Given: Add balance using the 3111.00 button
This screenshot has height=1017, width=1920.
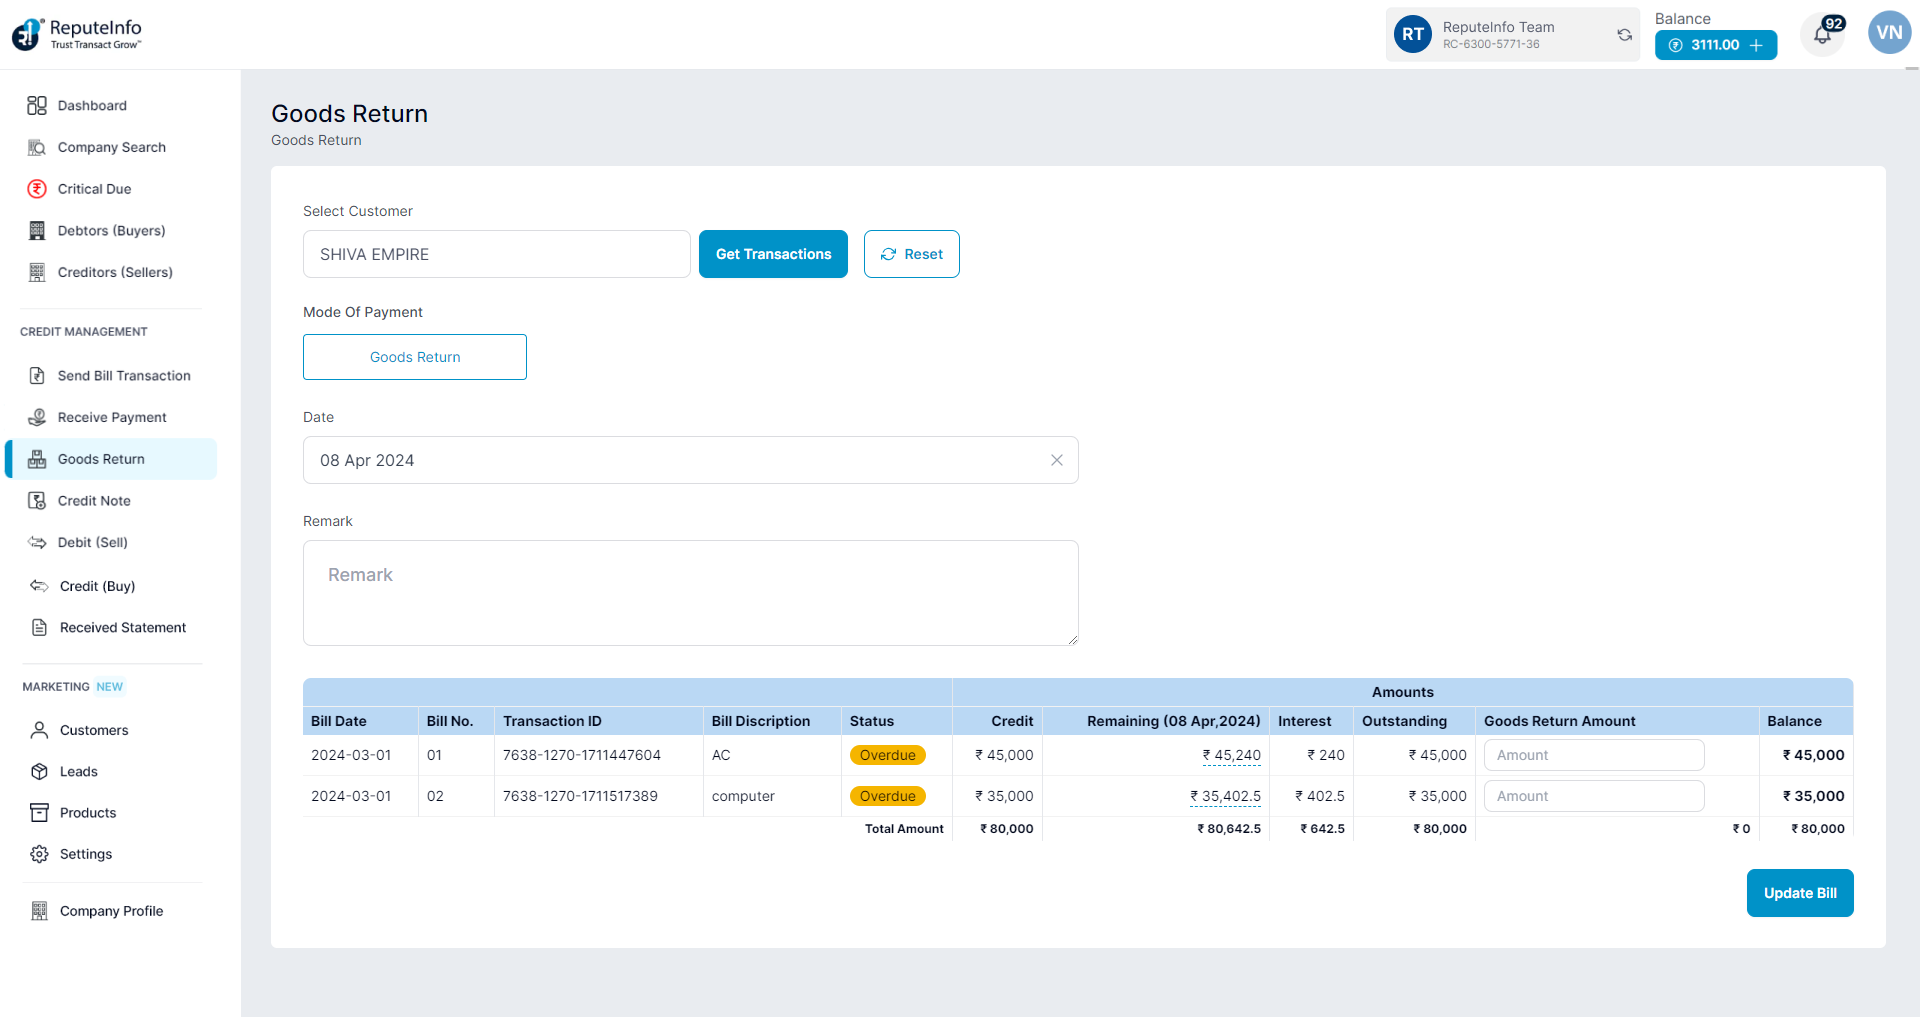Looking at the screenshot, I should click(1715, 45).
